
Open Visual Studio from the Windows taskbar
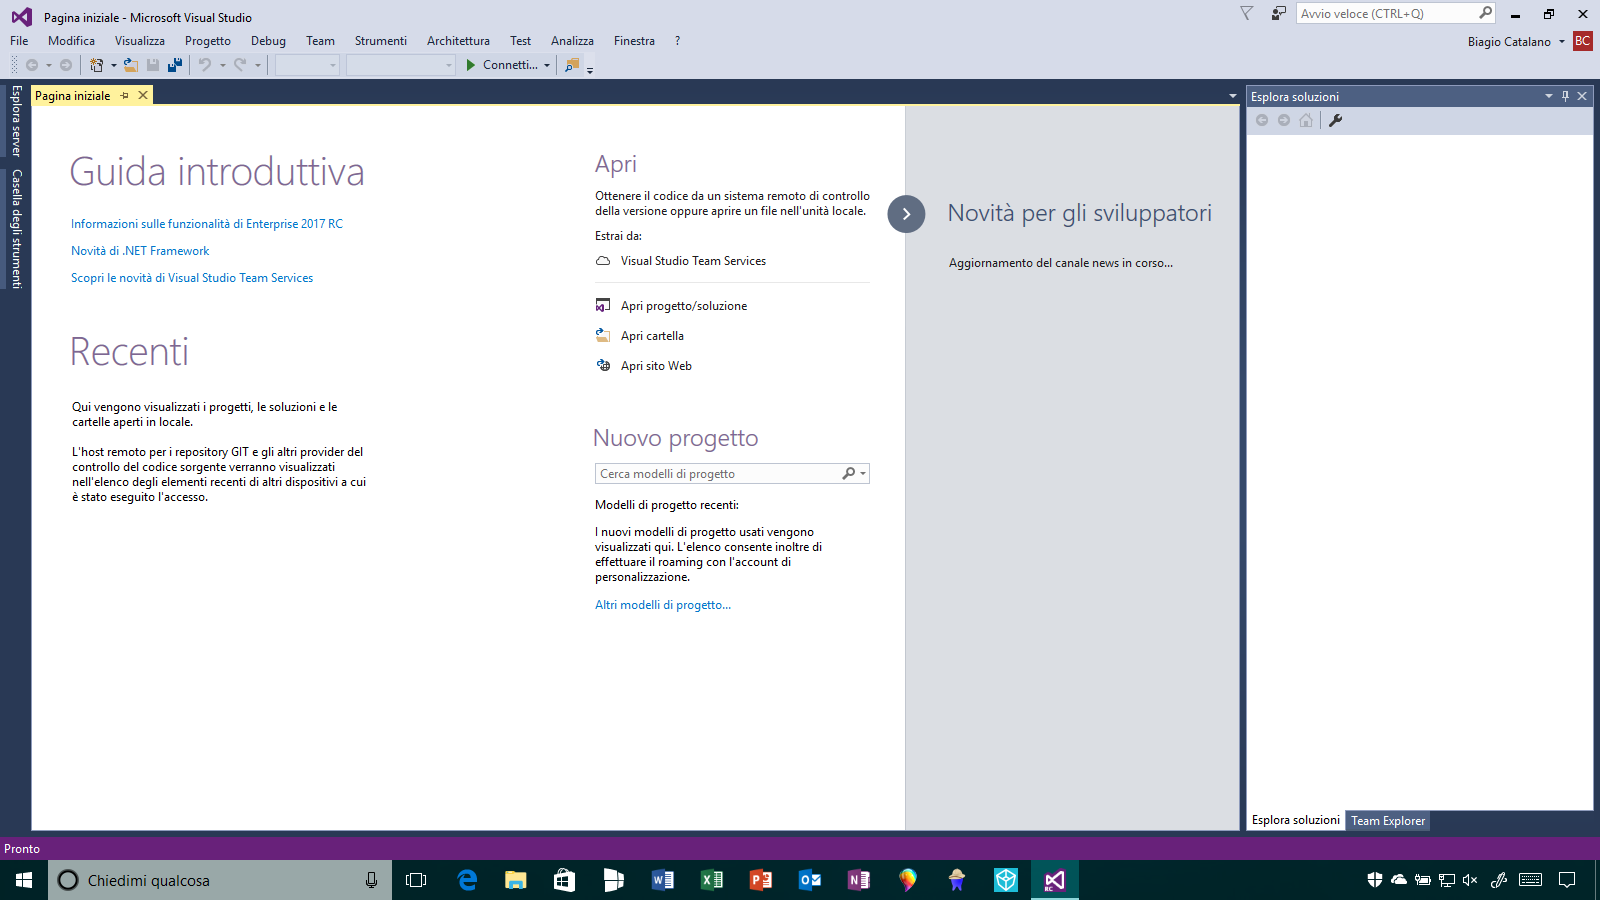[1054, 880]
